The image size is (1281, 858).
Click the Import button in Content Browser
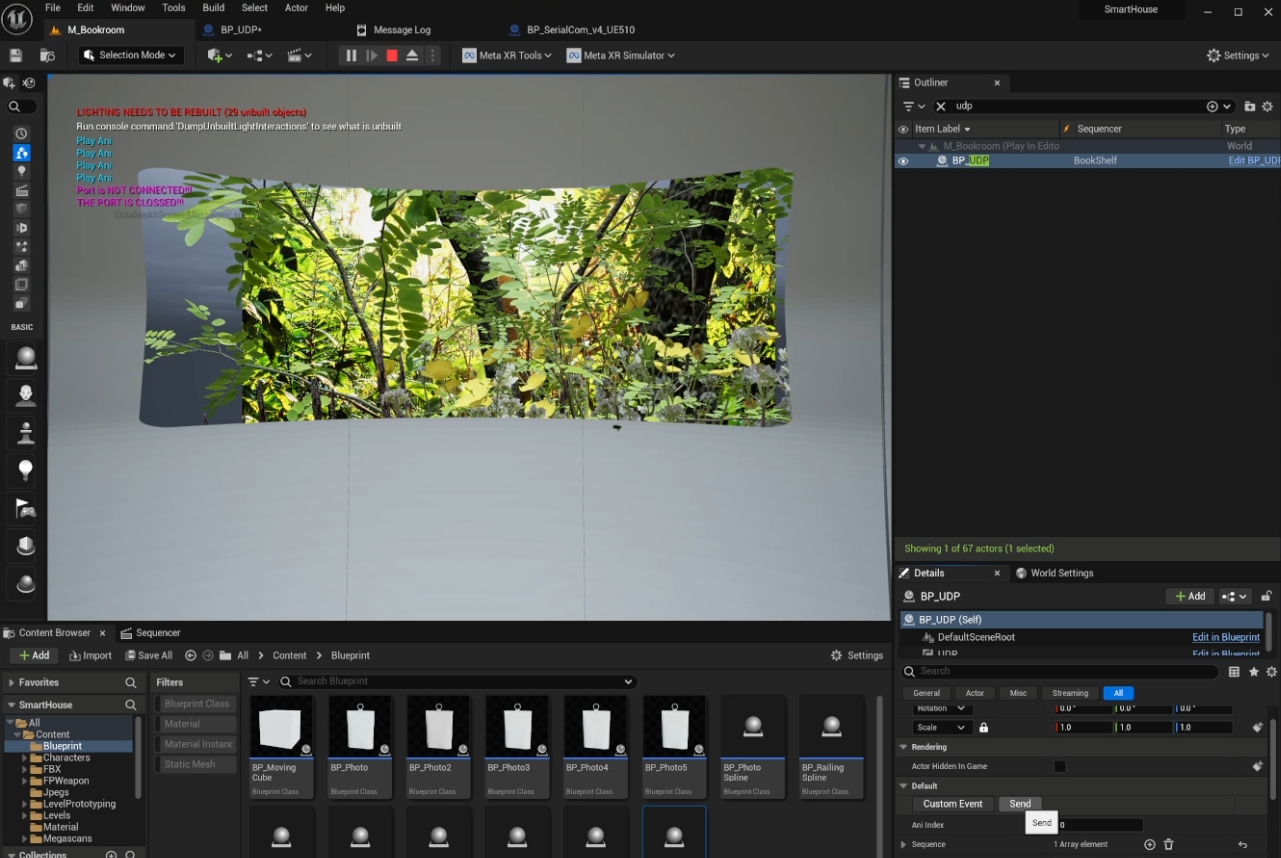coord(90,656)
